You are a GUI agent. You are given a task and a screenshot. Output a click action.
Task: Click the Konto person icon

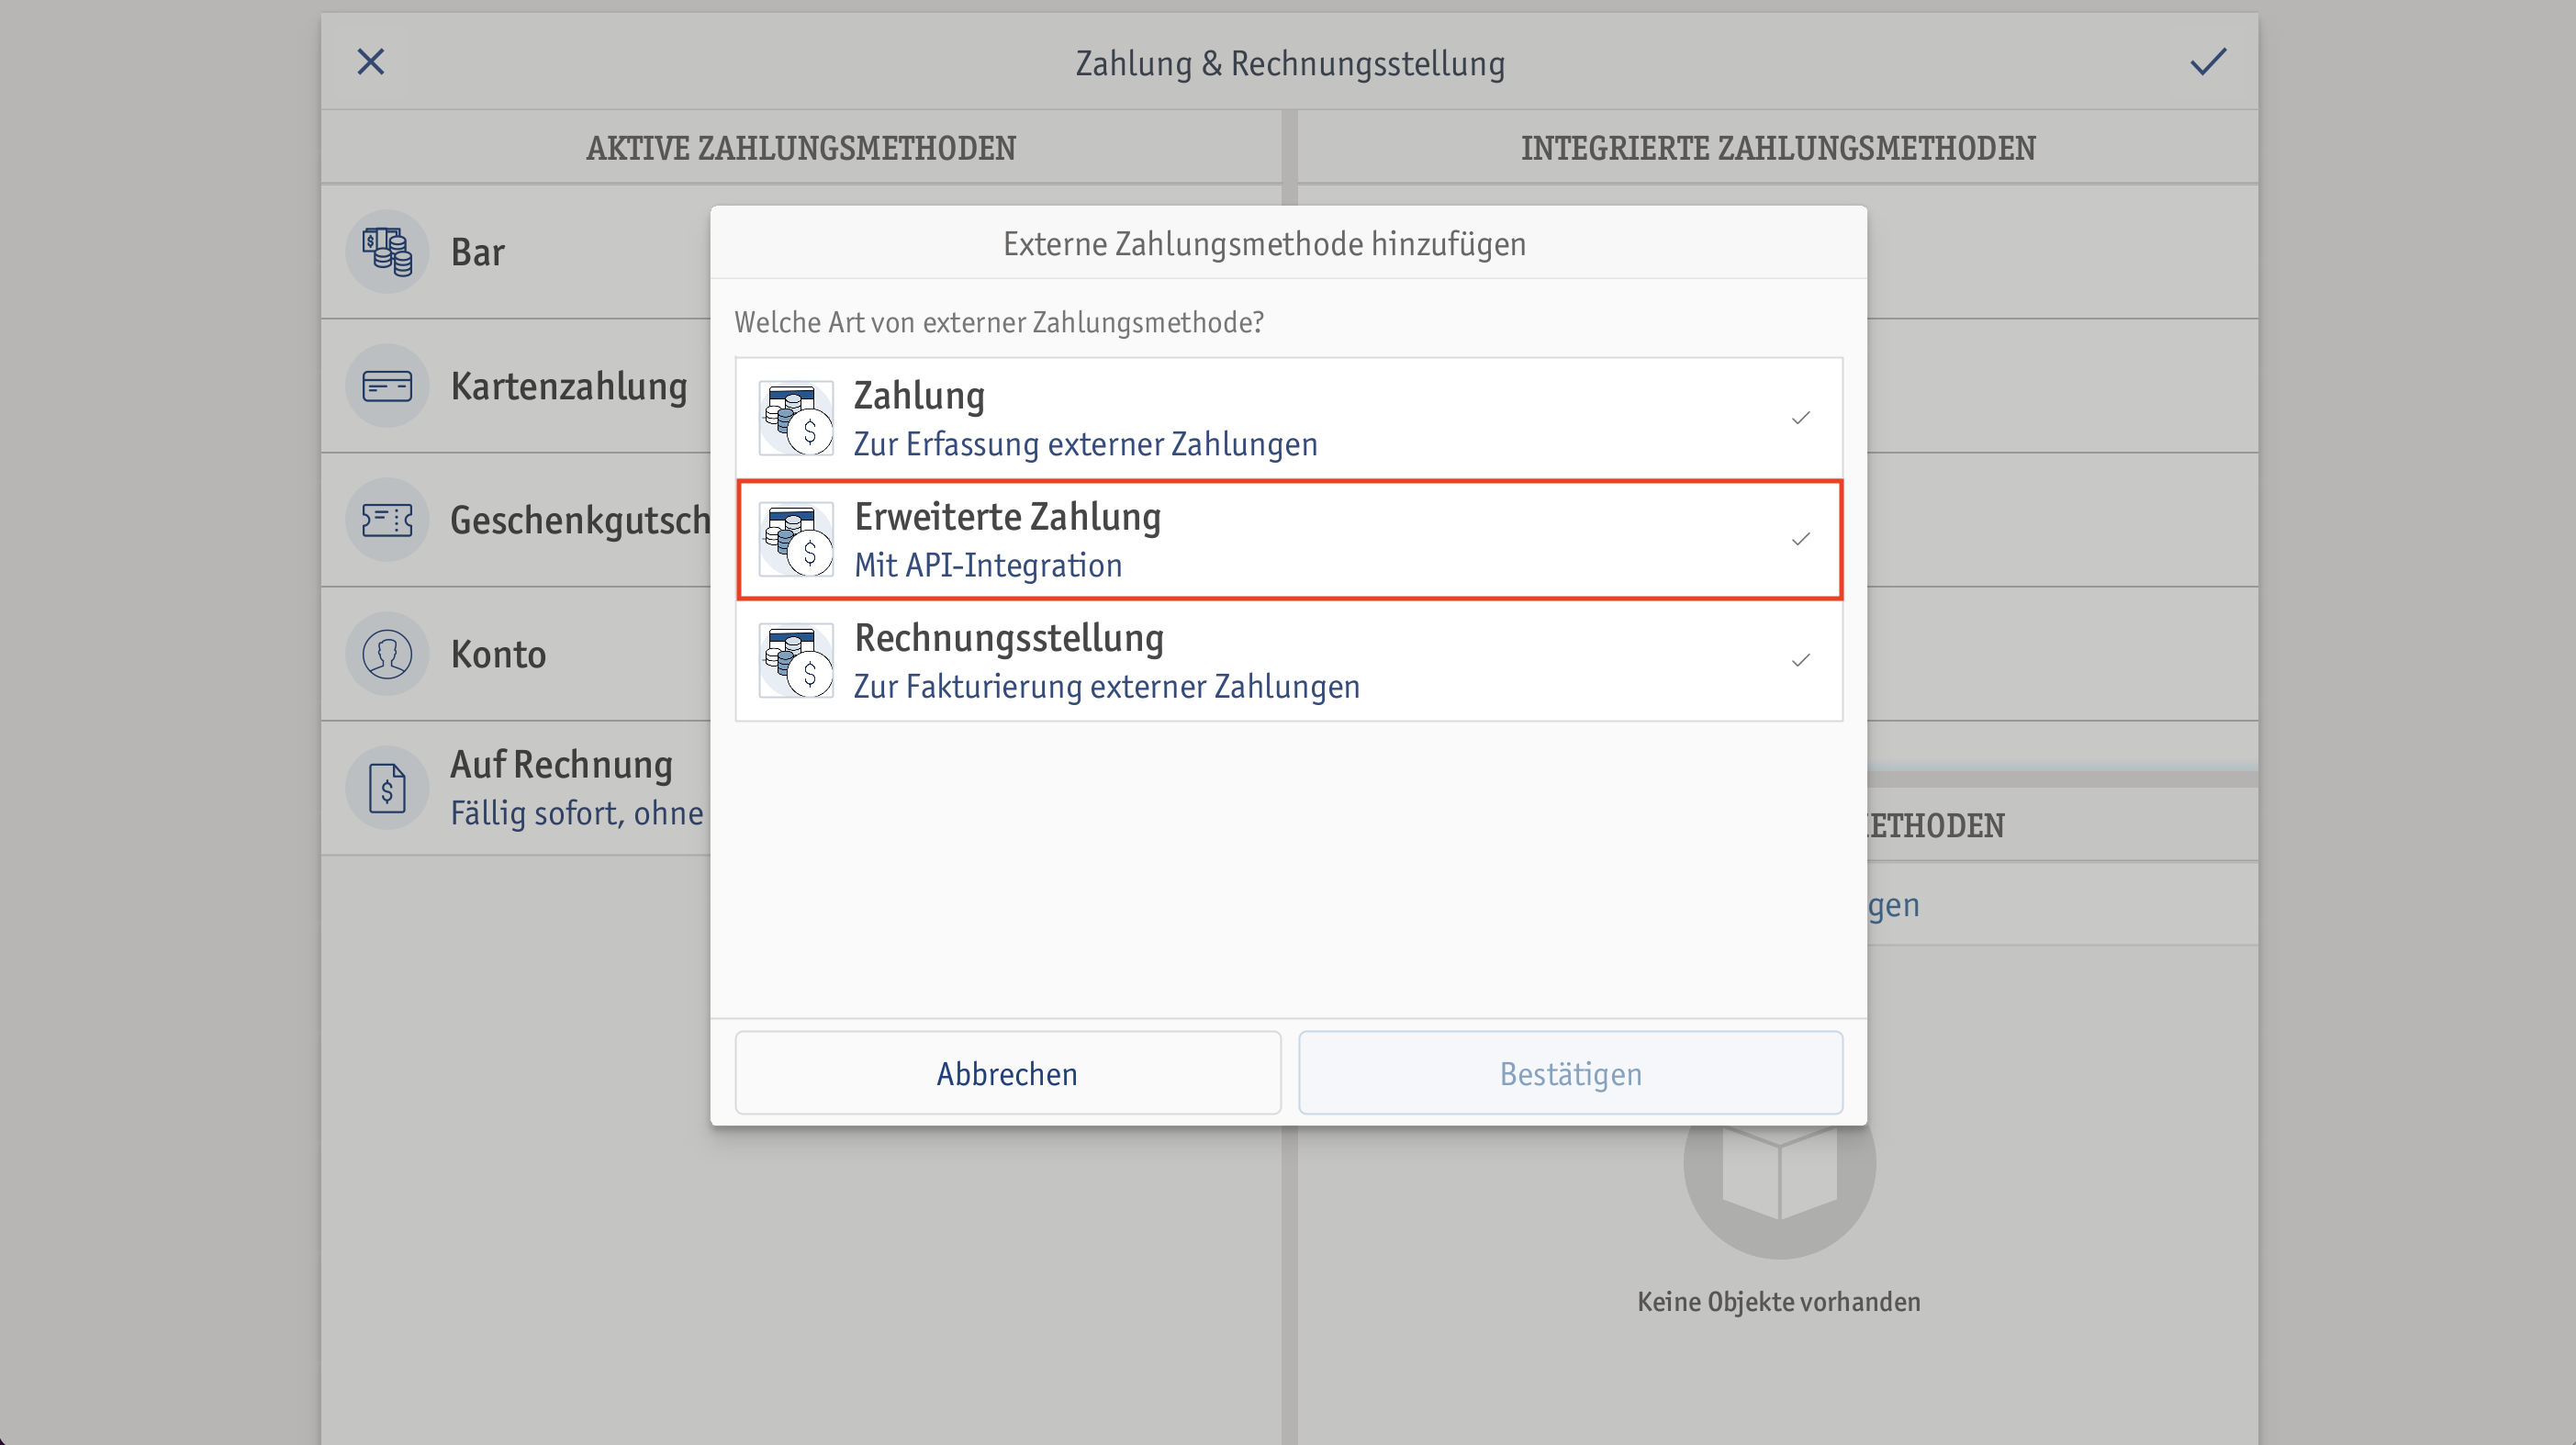387,654
